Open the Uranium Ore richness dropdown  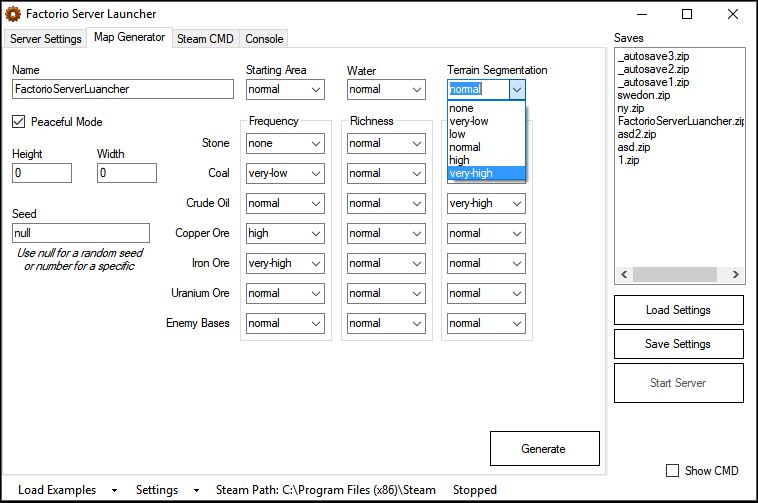coord(386,293)
